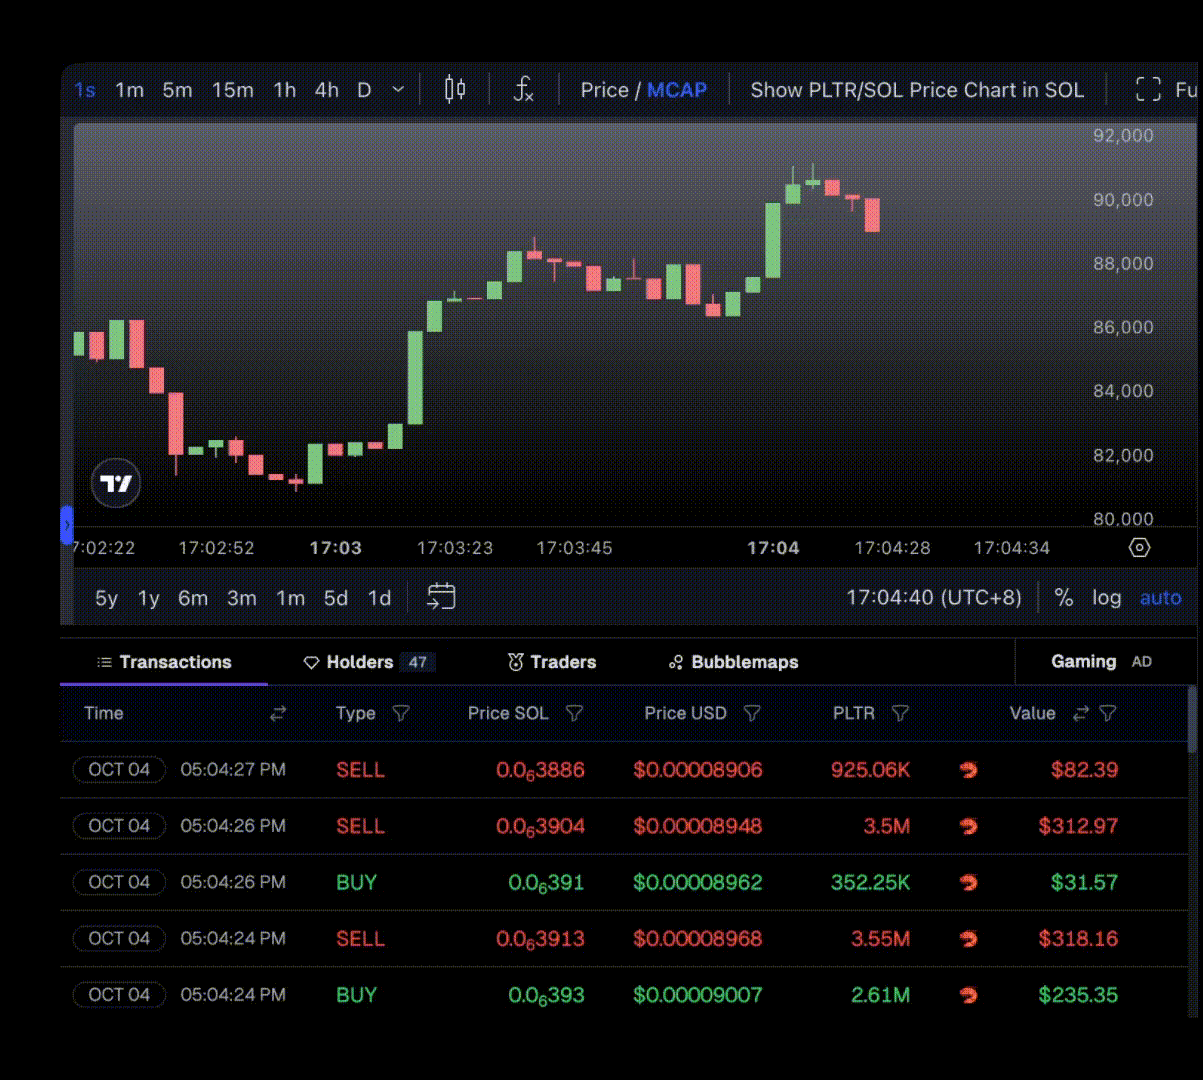The height and width of the screenshot is (1080, 1203).
Task: Set chart range to 1d
Action: tap(379, 598)
